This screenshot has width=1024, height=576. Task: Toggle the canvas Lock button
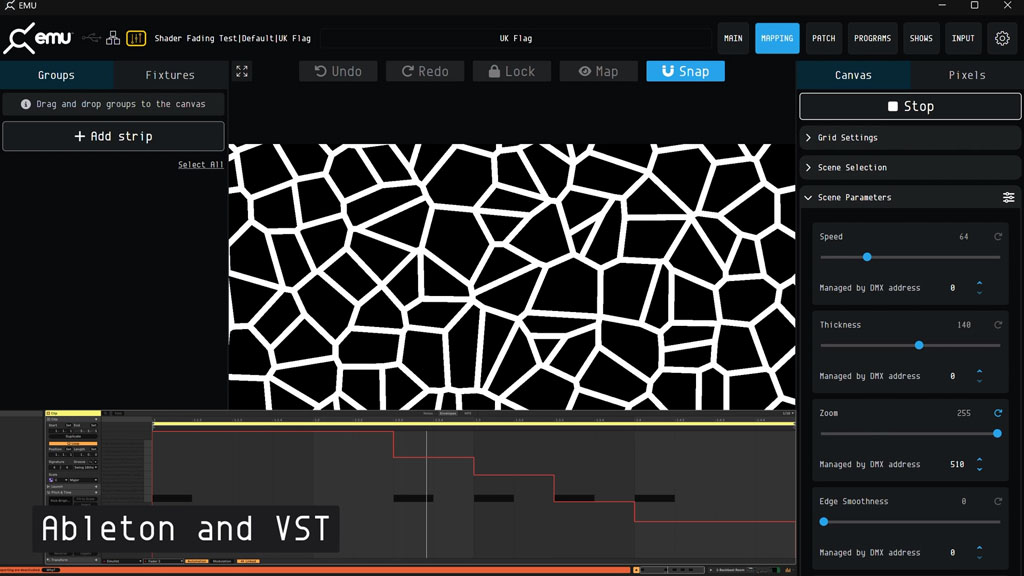(x=510, y=72)
